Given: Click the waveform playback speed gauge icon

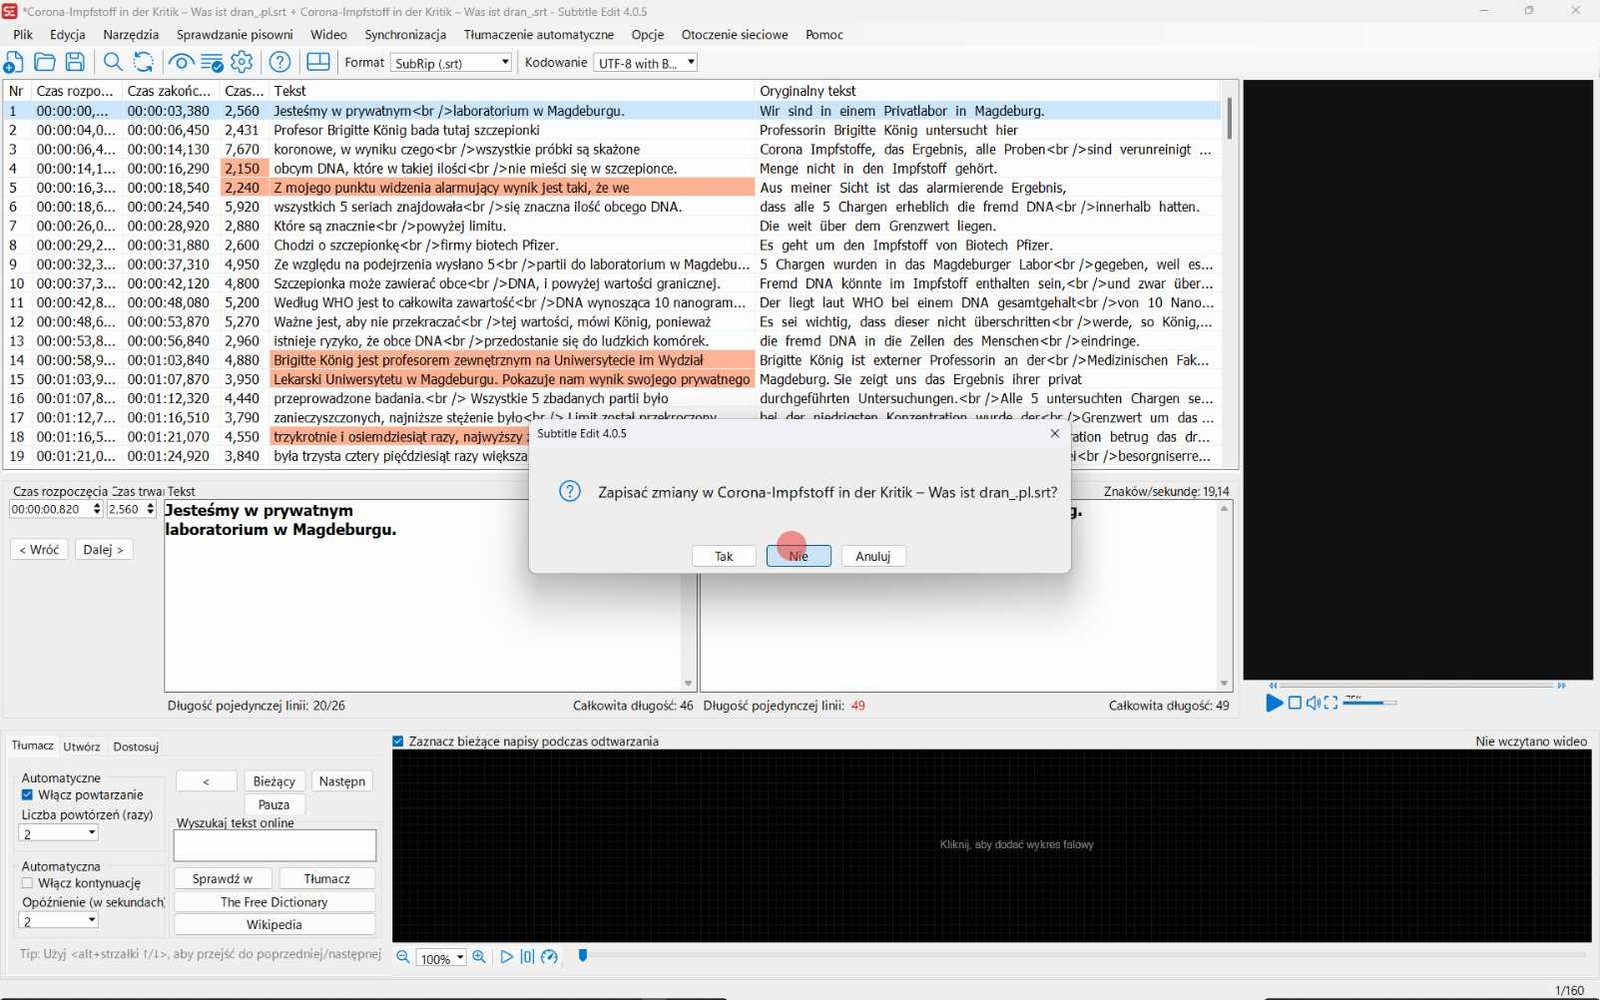Looking at the screenshot, I should [x=549, y=957].
